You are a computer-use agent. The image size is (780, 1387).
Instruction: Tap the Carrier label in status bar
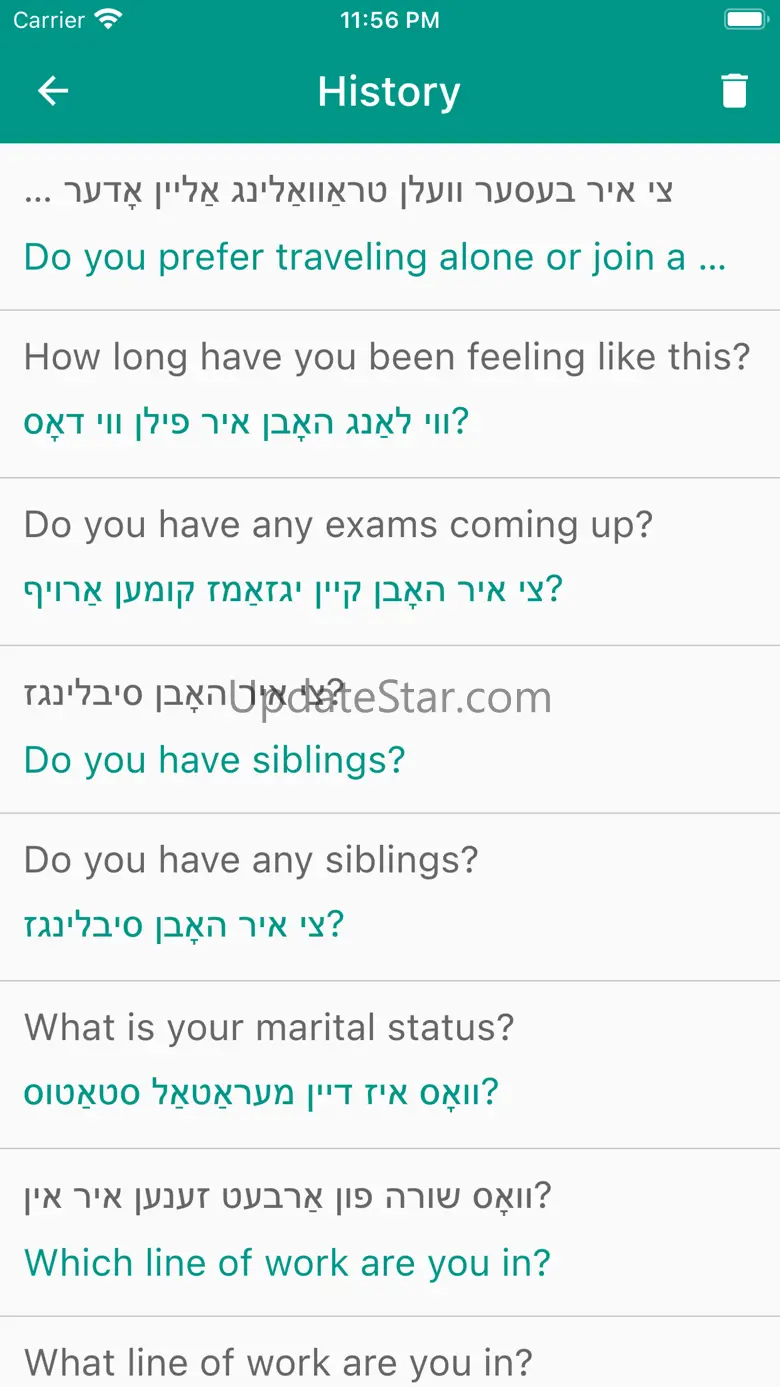[x=48, y=20]
